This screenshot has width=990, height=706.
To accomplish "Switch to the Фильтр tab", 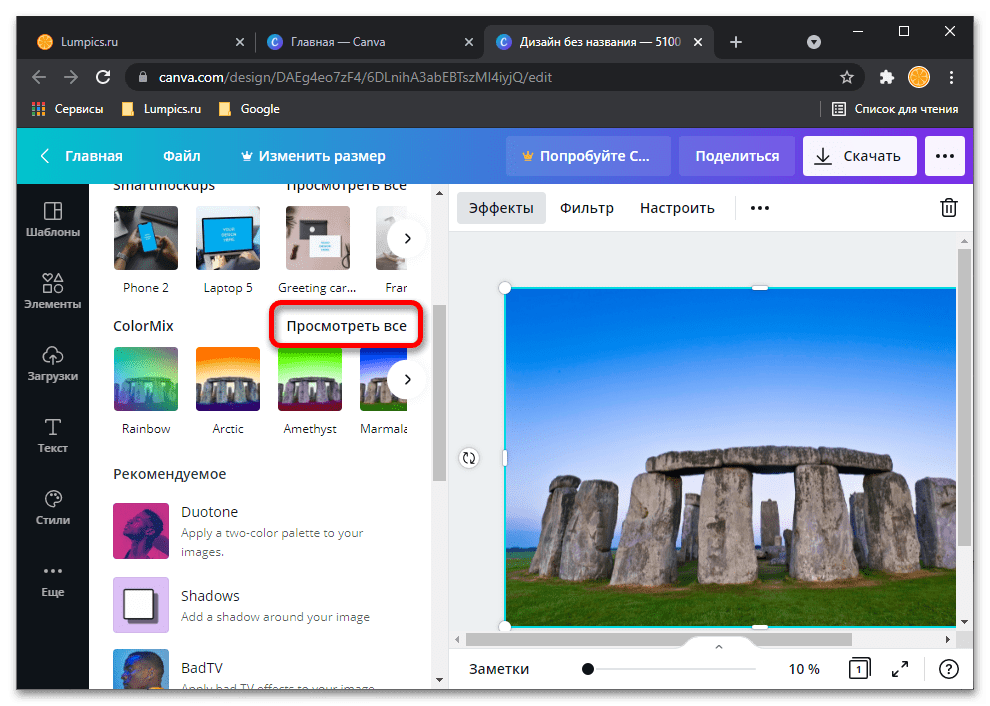I will 587,208.
